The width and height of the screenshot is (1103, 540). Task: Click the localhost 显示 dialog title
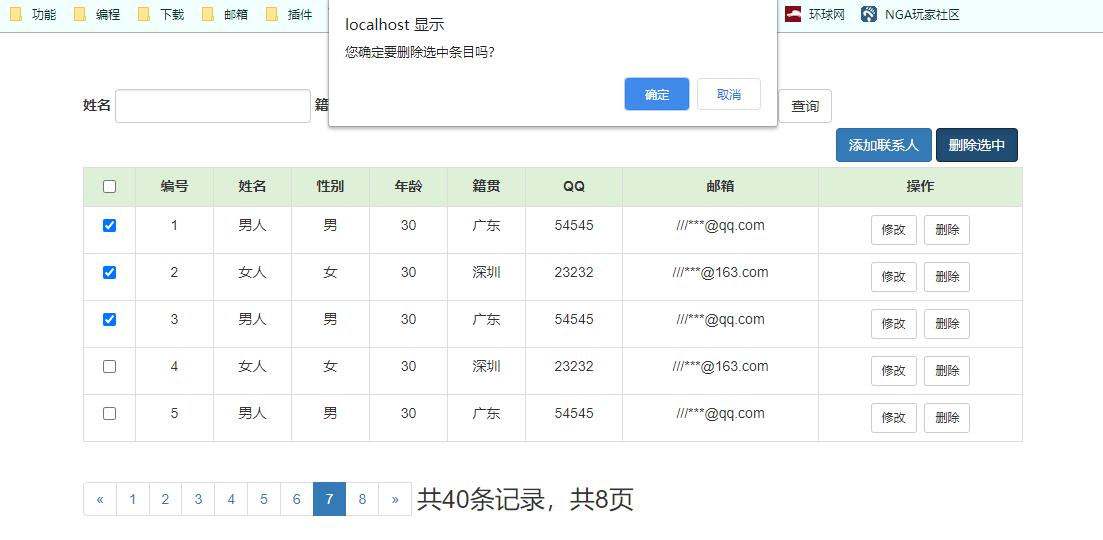tap(395, 25)
